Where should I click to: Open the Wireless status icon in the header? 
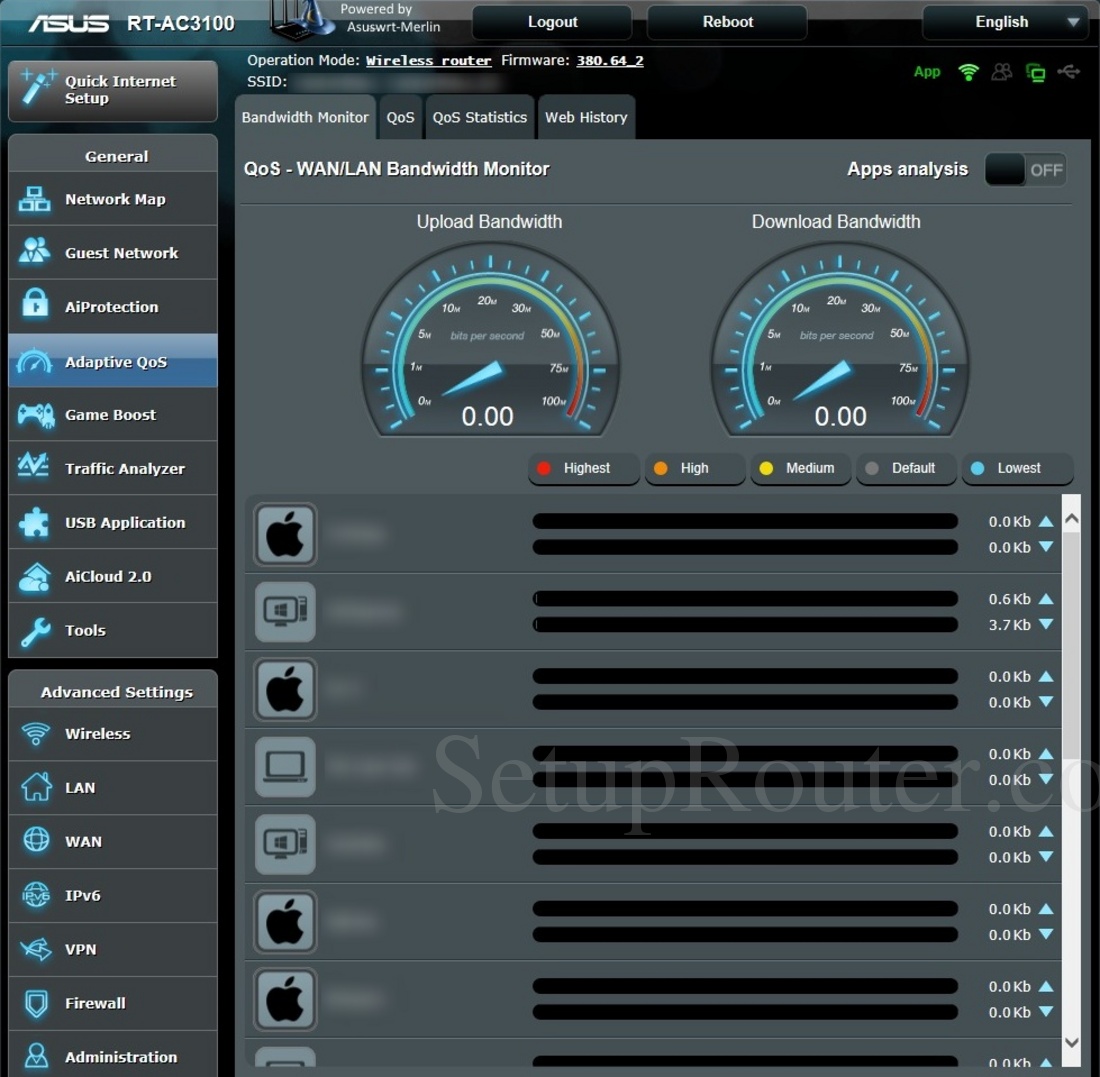(x=968, y=71)
